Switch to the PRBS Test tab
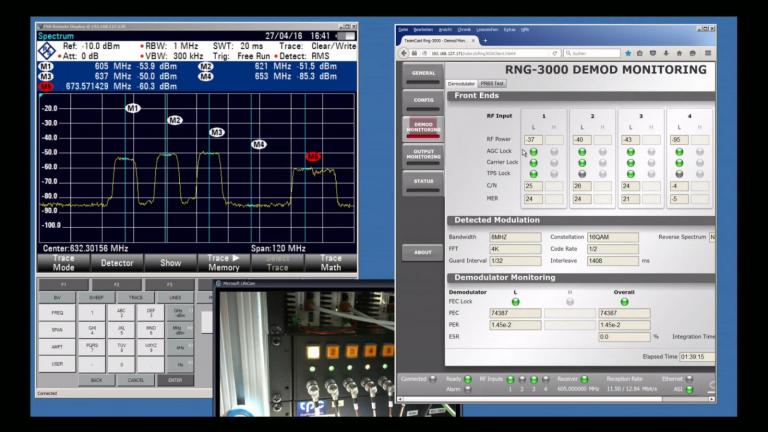The width and height of the screenshot is (768, 432). [492, 84]
